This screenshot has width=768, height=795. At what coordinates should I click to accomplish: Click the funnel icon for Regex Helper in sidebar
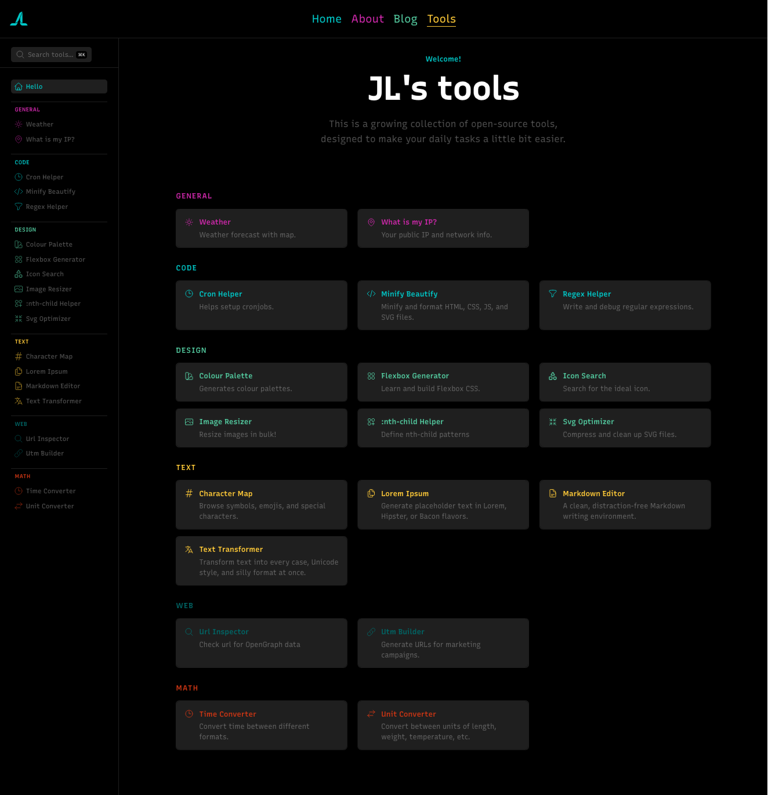18,206
